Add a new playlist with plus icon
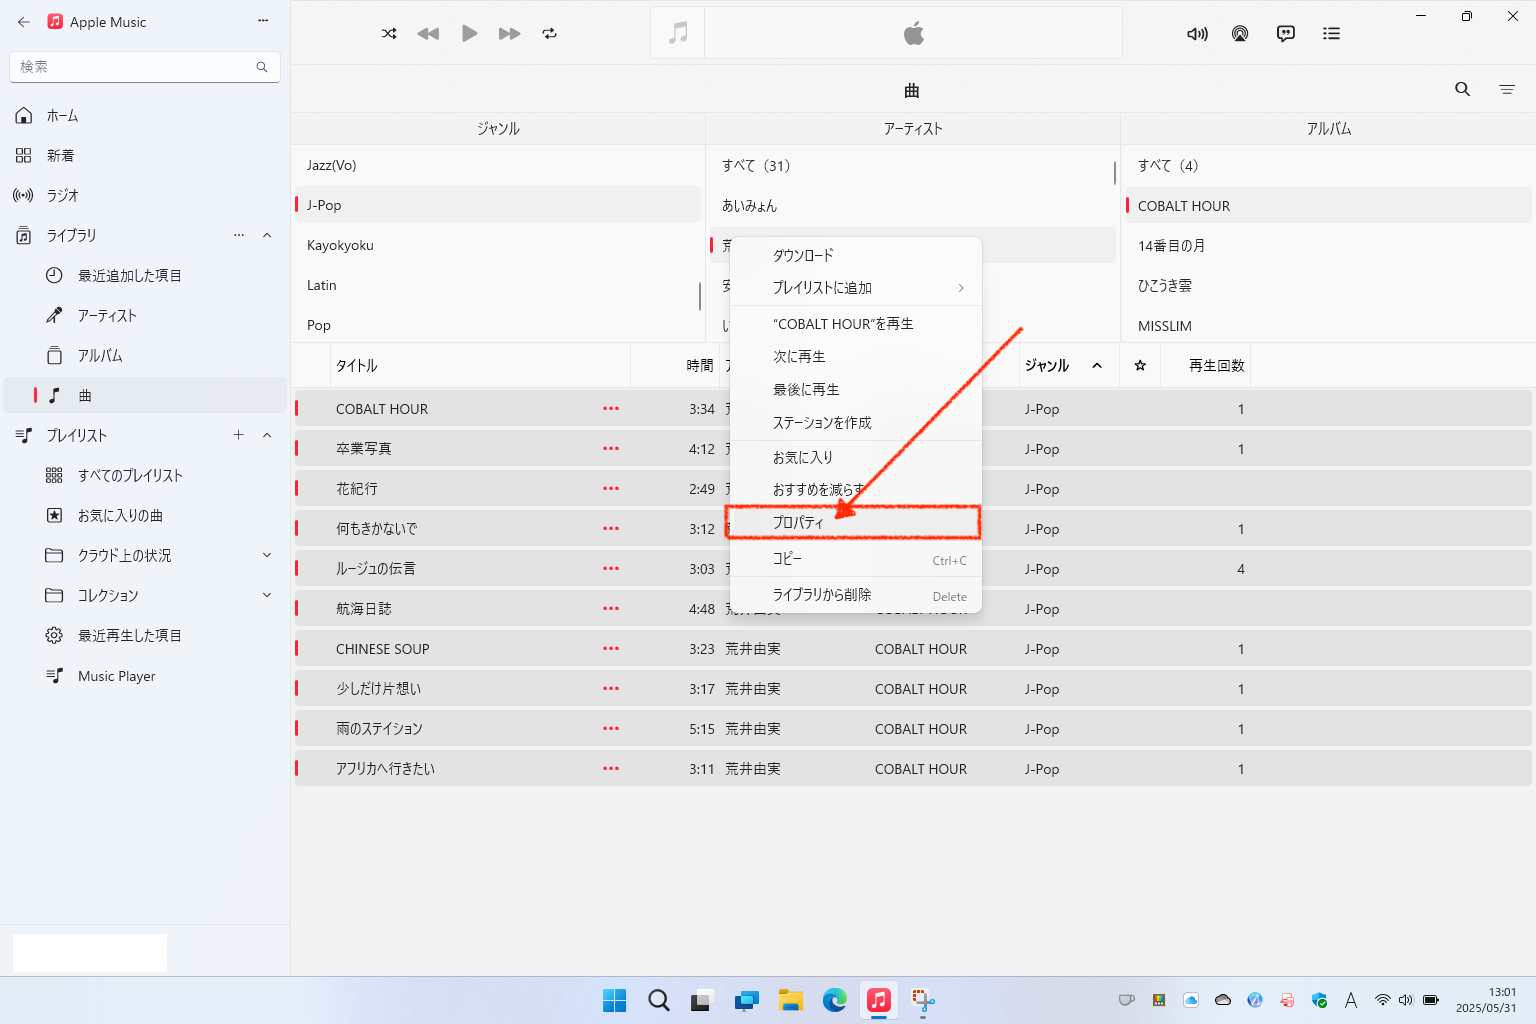The image size is (1536, 1024). coord(238,435)
